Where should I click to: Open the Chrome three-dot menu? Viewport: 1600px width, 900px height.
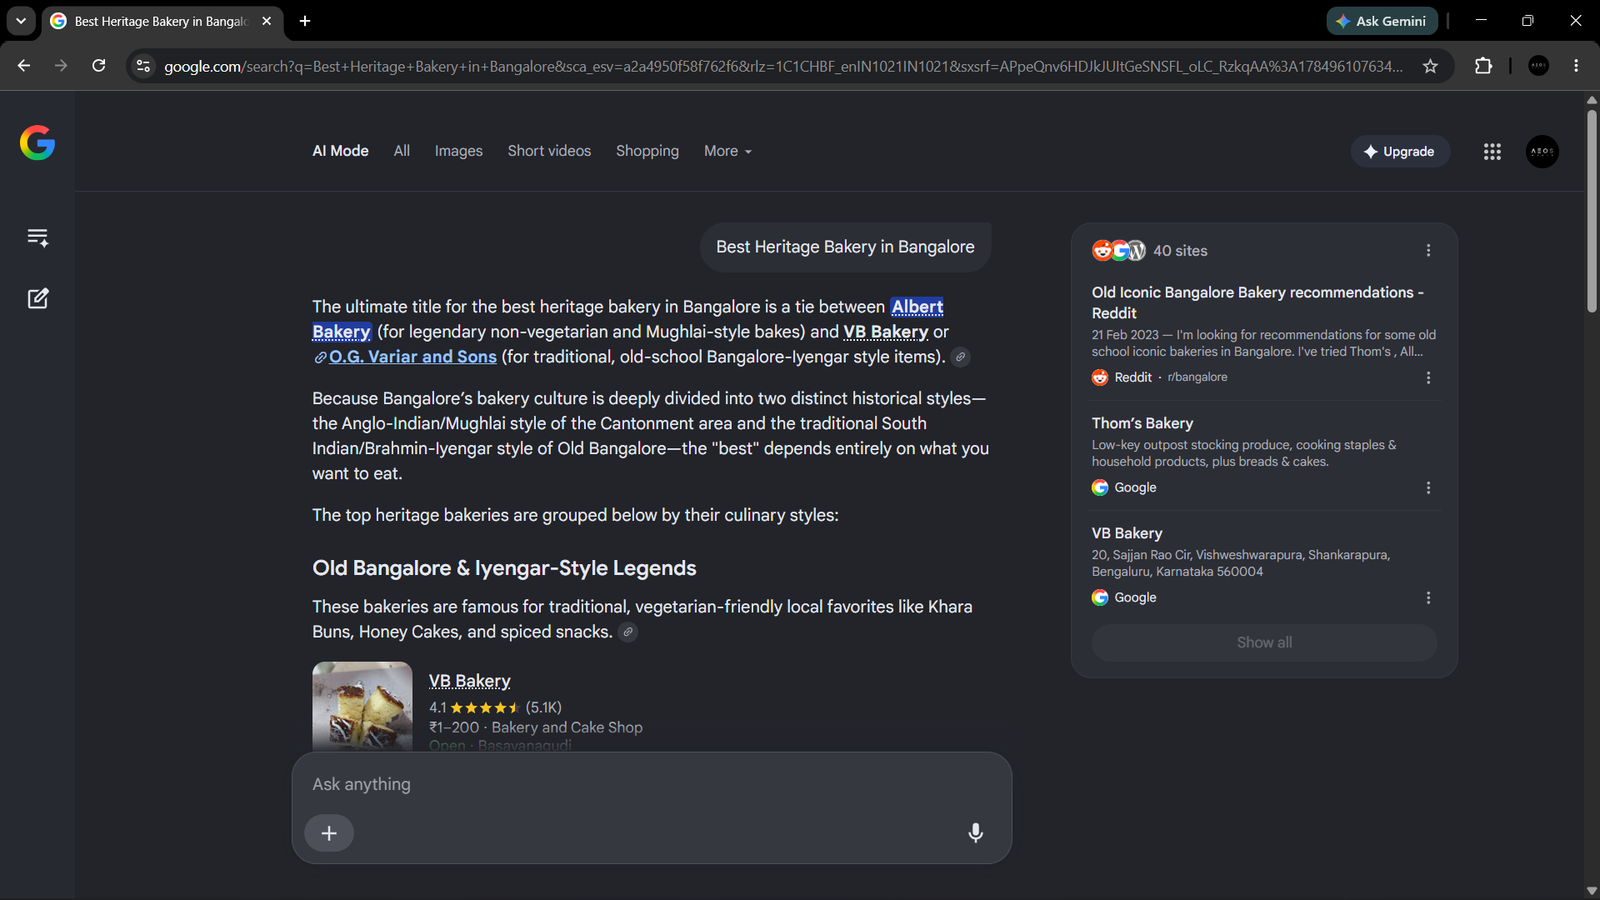point(1576,66)
